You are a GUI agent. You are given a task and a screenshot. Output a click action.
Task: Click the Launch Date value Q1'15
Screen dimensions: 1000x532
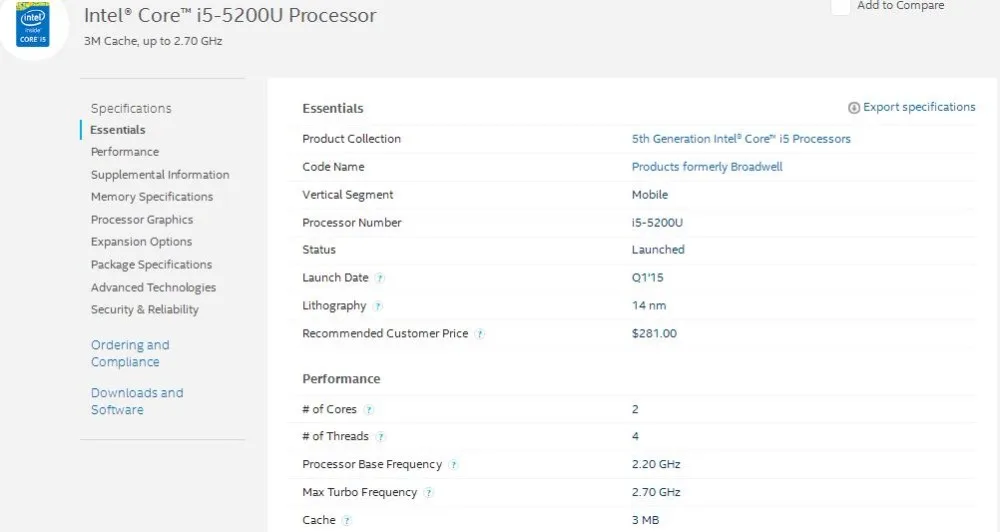coord(647,277)
